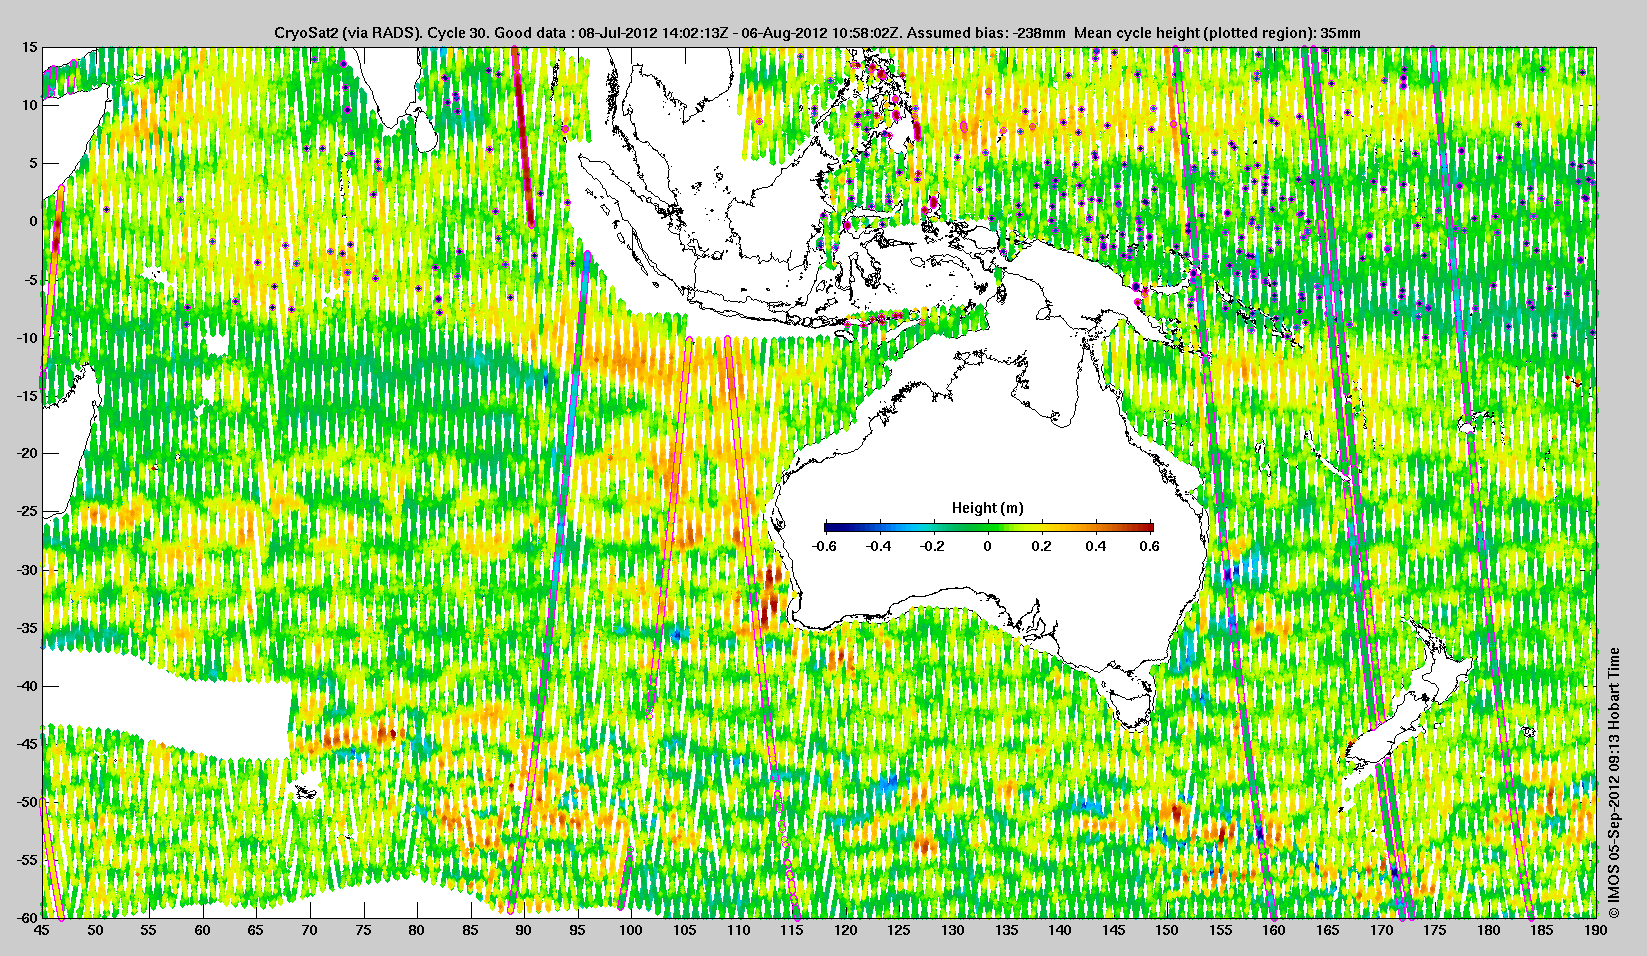Select longitude tick label 190 on the horizontal axis
Image resolution: width=1647 pixels, height=956 pixels.
click(1596, 930)
